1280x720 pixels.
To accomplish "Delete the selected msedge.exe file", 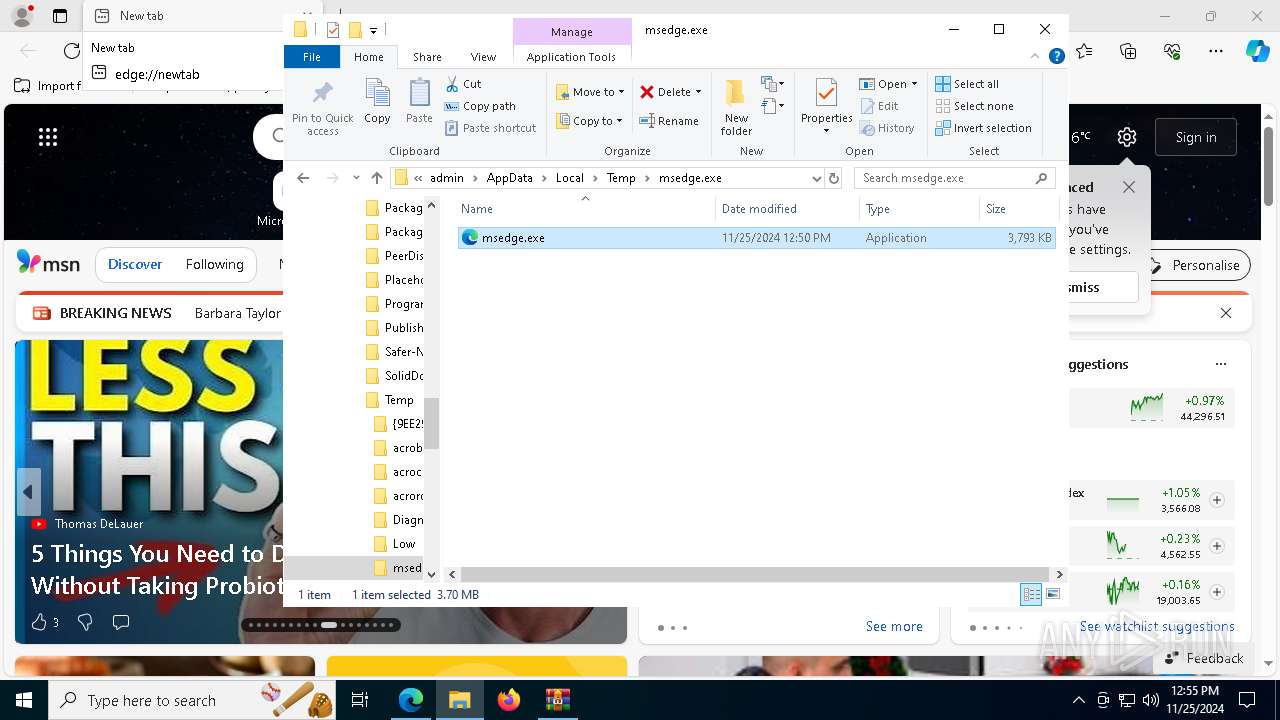I will (665, 92).
